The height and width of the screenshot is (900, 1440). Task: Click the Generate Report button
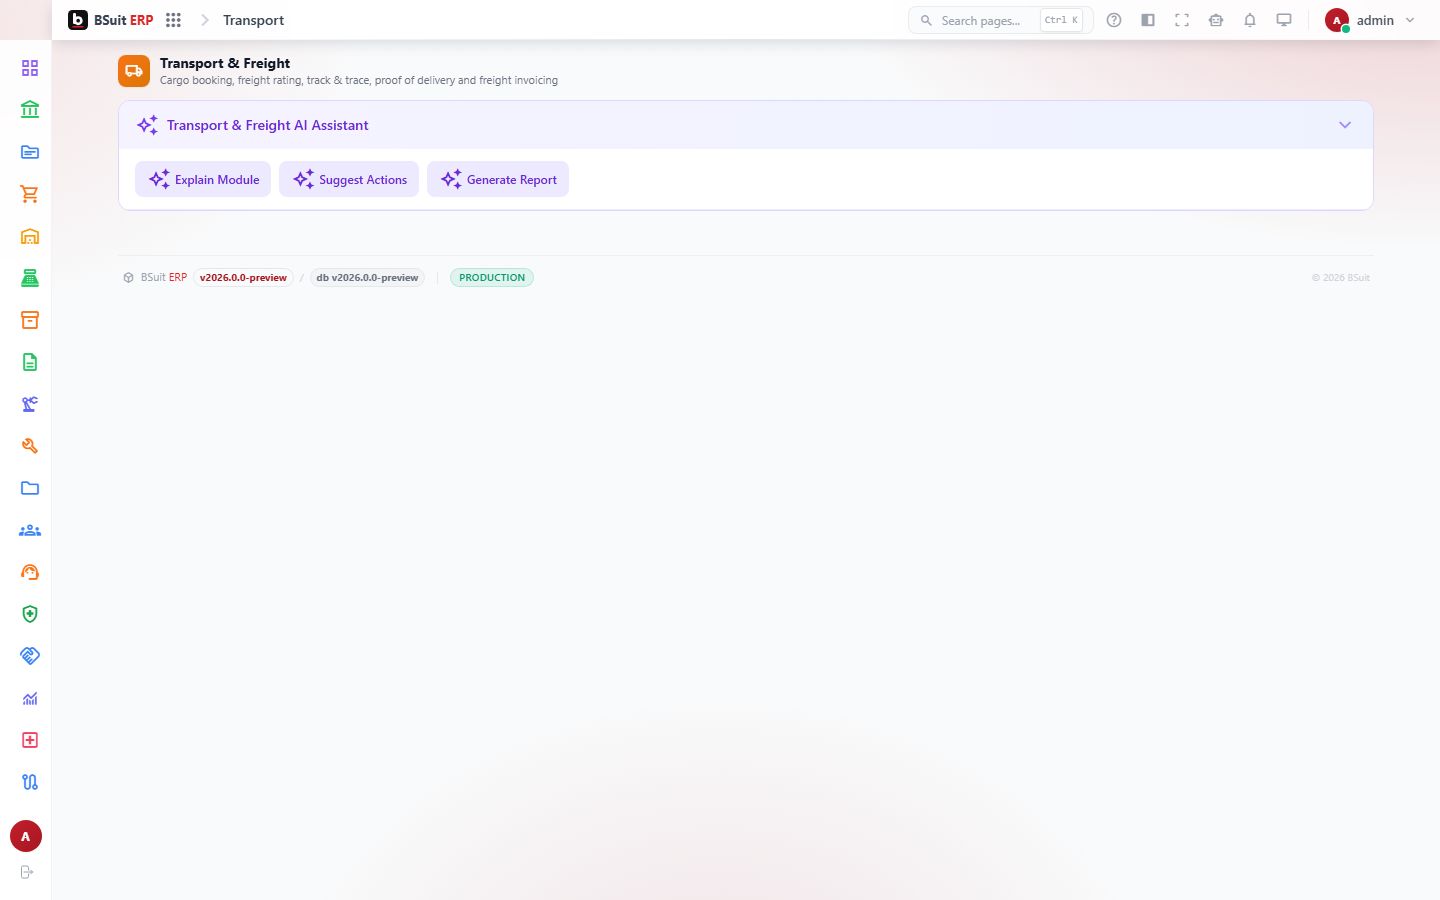pos(498,179)
